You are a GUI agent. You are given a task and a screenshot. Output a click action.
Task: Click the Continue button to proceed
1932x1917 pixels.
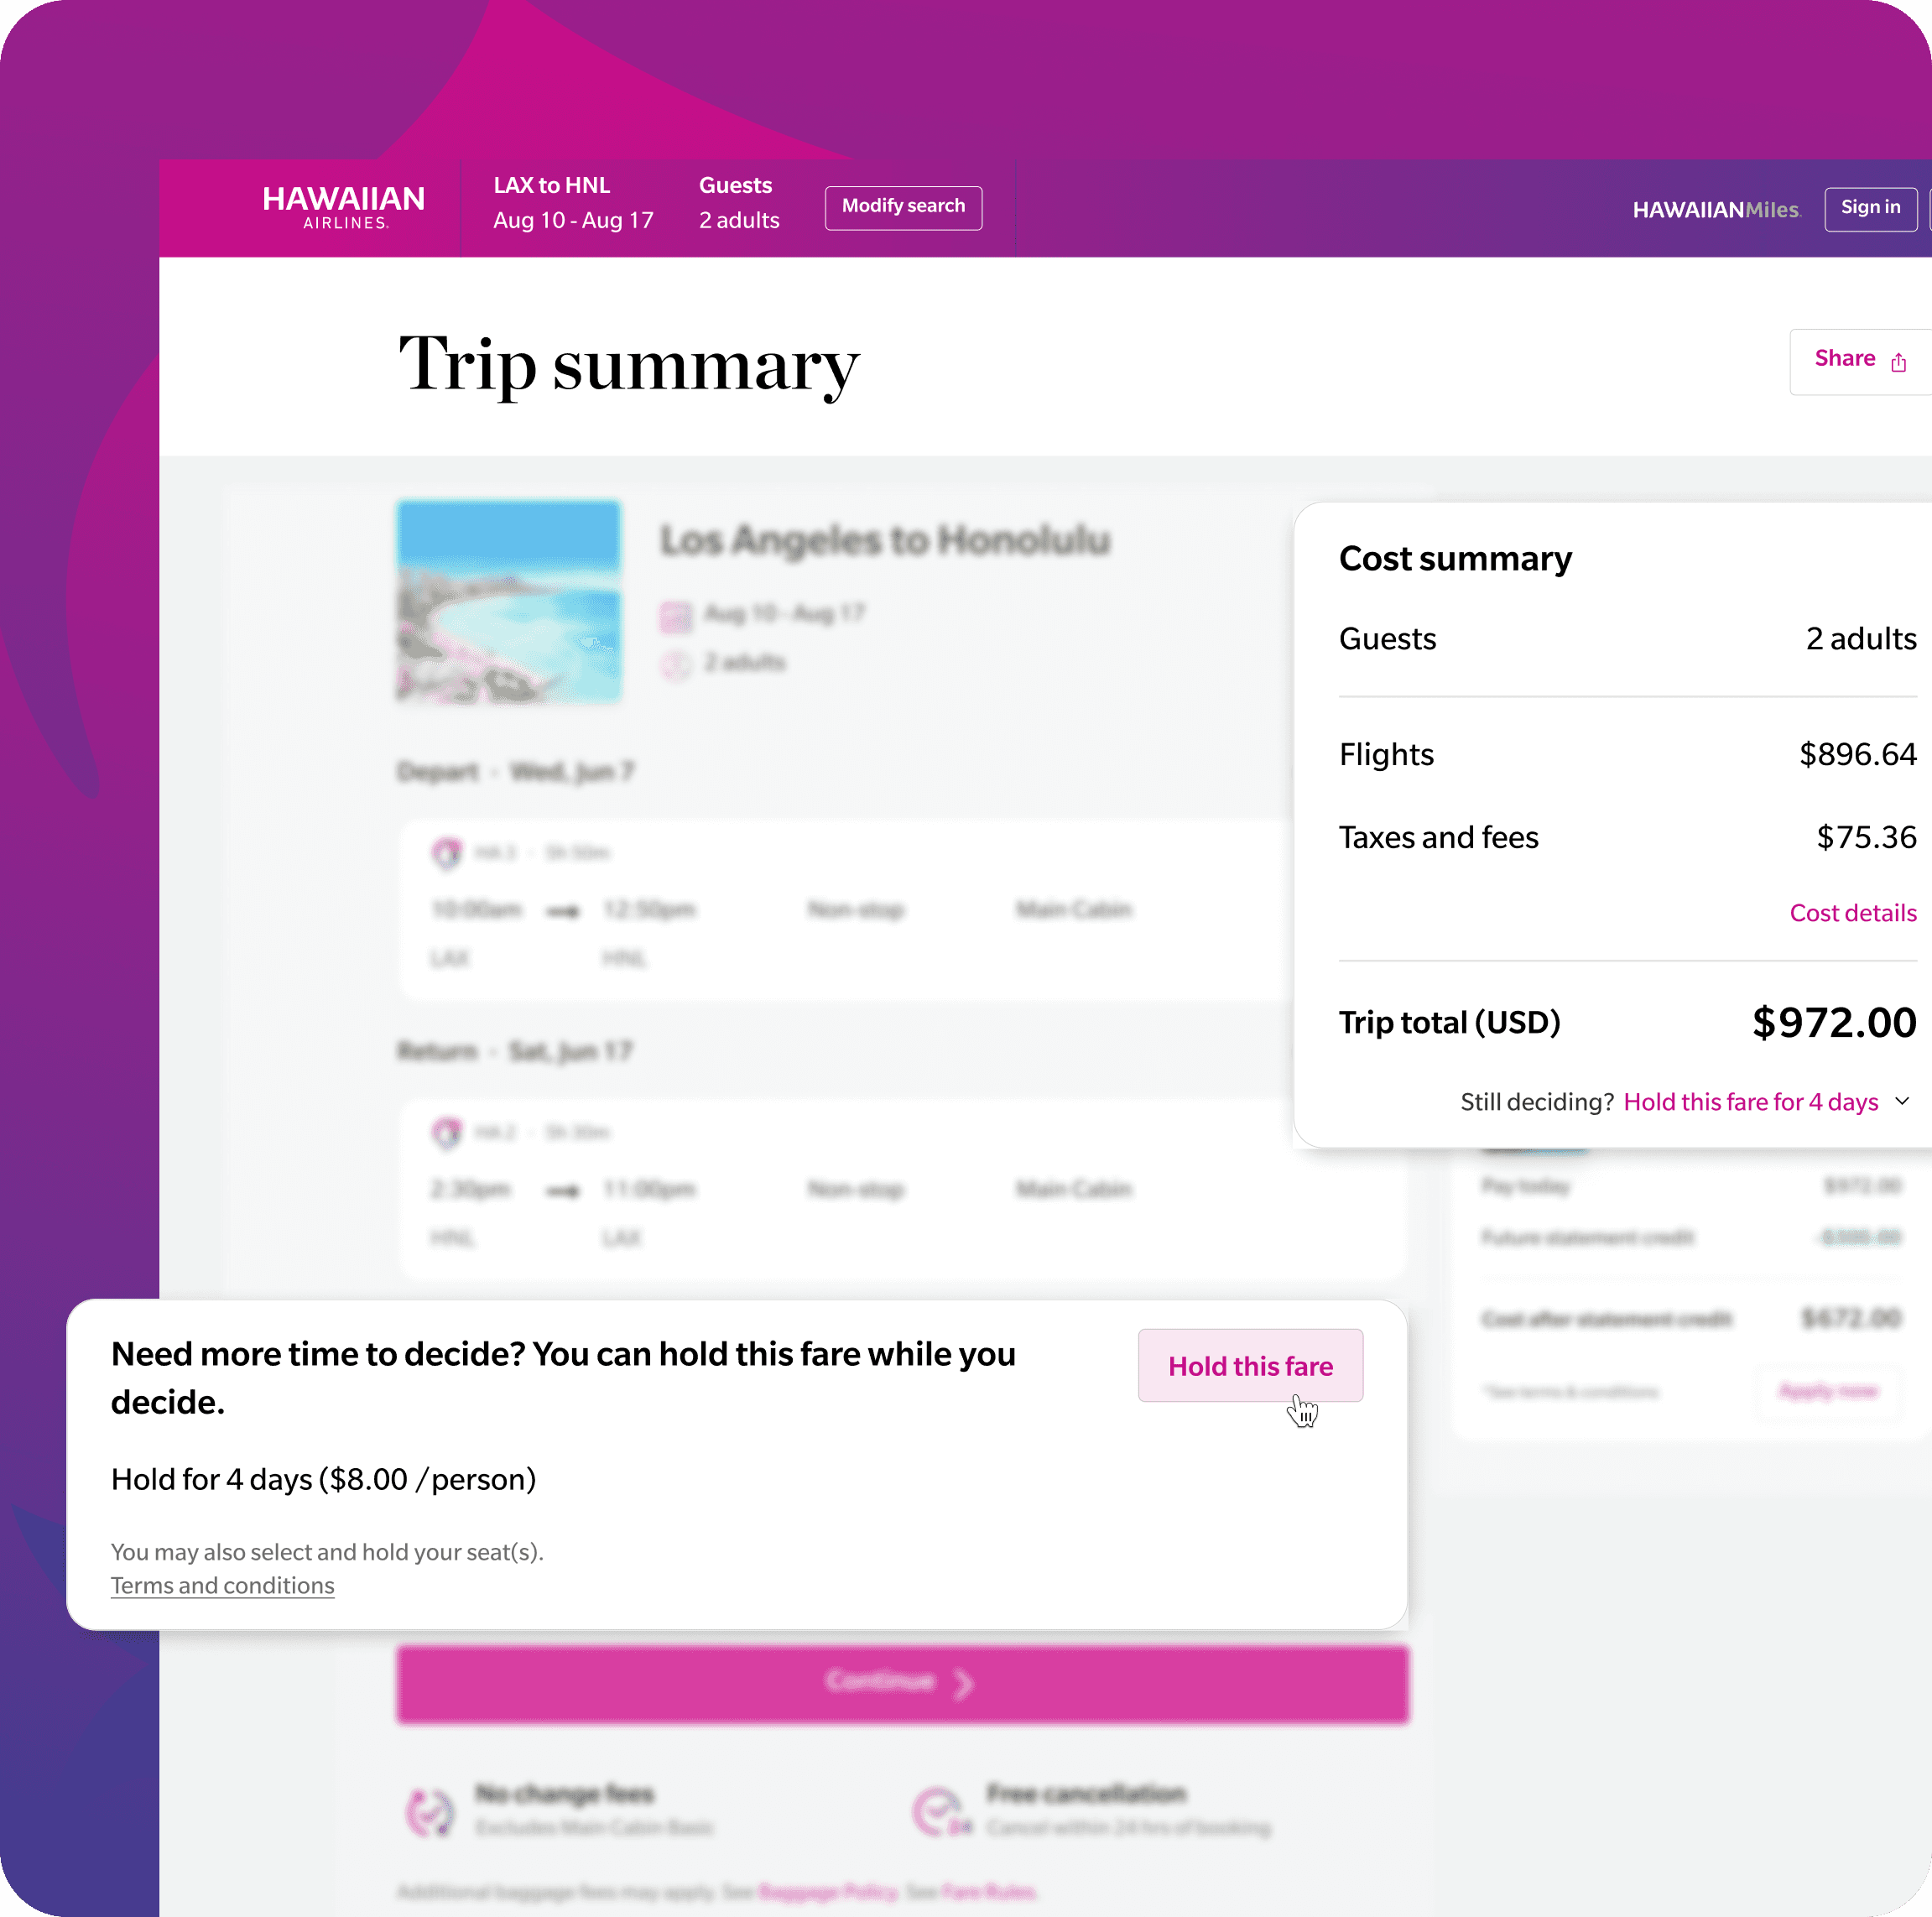pyautogui.click(x=900, y=1682)
